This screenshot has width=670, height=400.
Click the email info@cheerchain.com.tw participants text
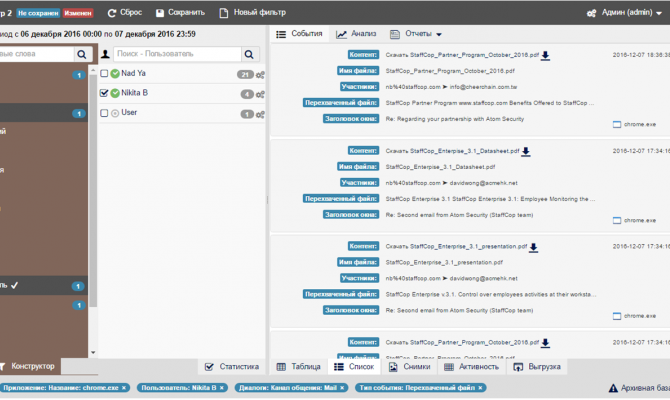[x=483, y=87]
